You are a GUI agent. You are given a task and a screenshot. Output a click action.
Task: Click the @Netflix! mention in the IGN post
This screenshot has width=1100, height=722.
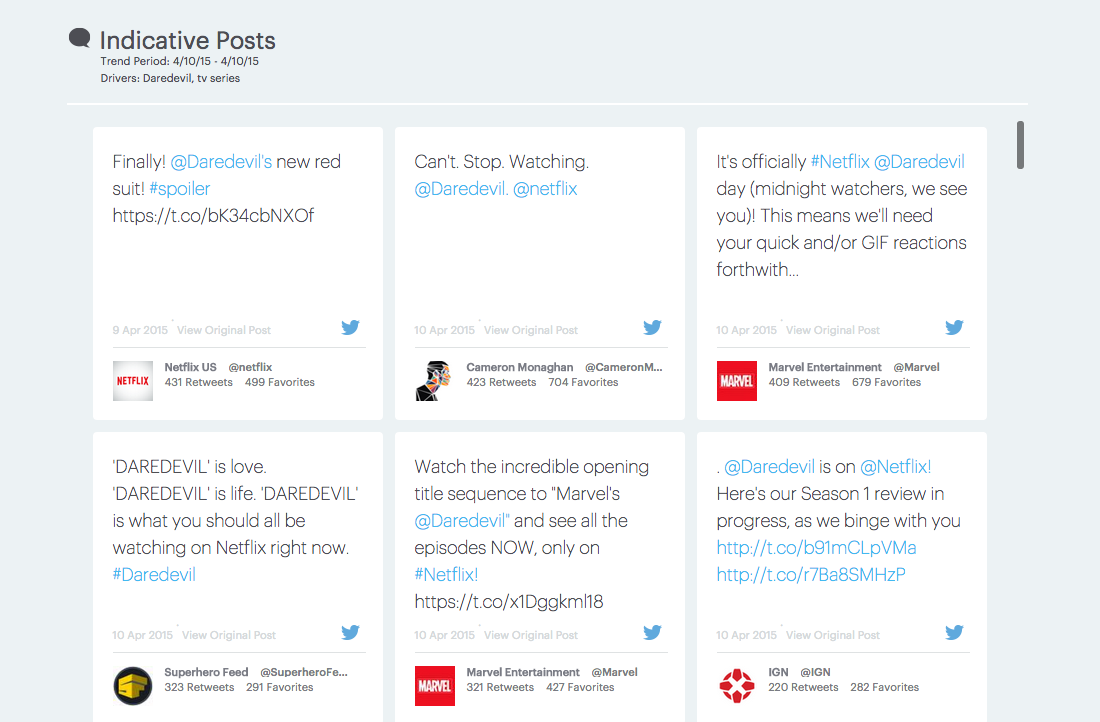896,467
